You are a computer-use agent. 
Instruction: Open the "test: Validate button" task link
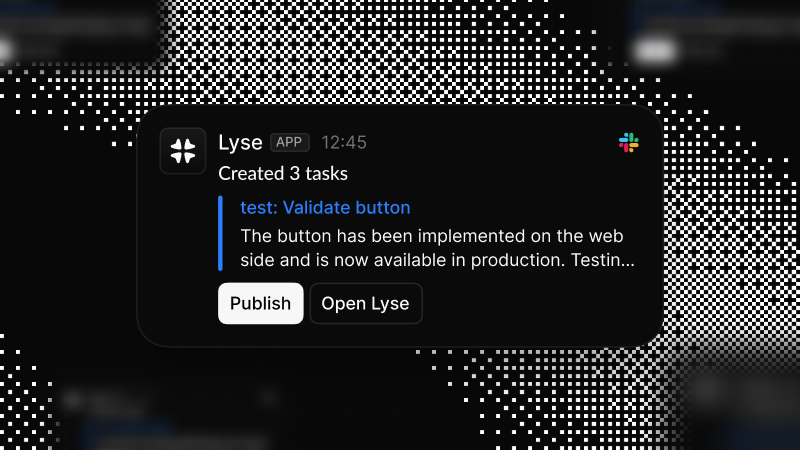click(325, 208)
